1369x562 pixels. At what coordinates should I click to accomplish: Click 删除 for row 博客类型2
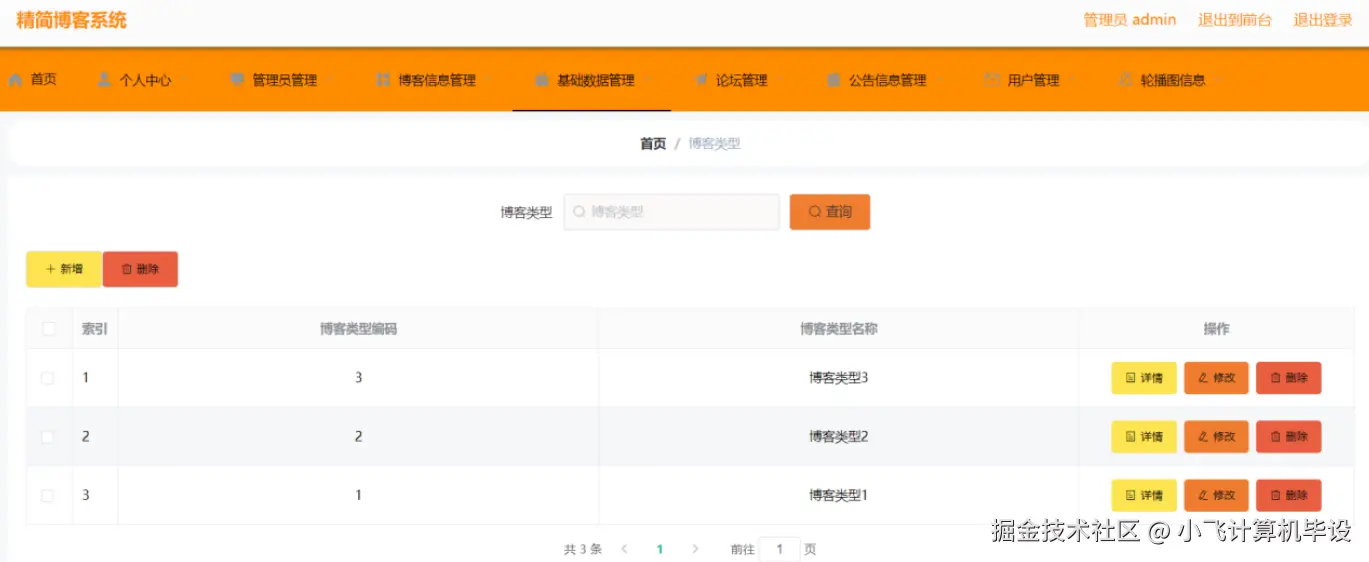[x=1289, y=437]
